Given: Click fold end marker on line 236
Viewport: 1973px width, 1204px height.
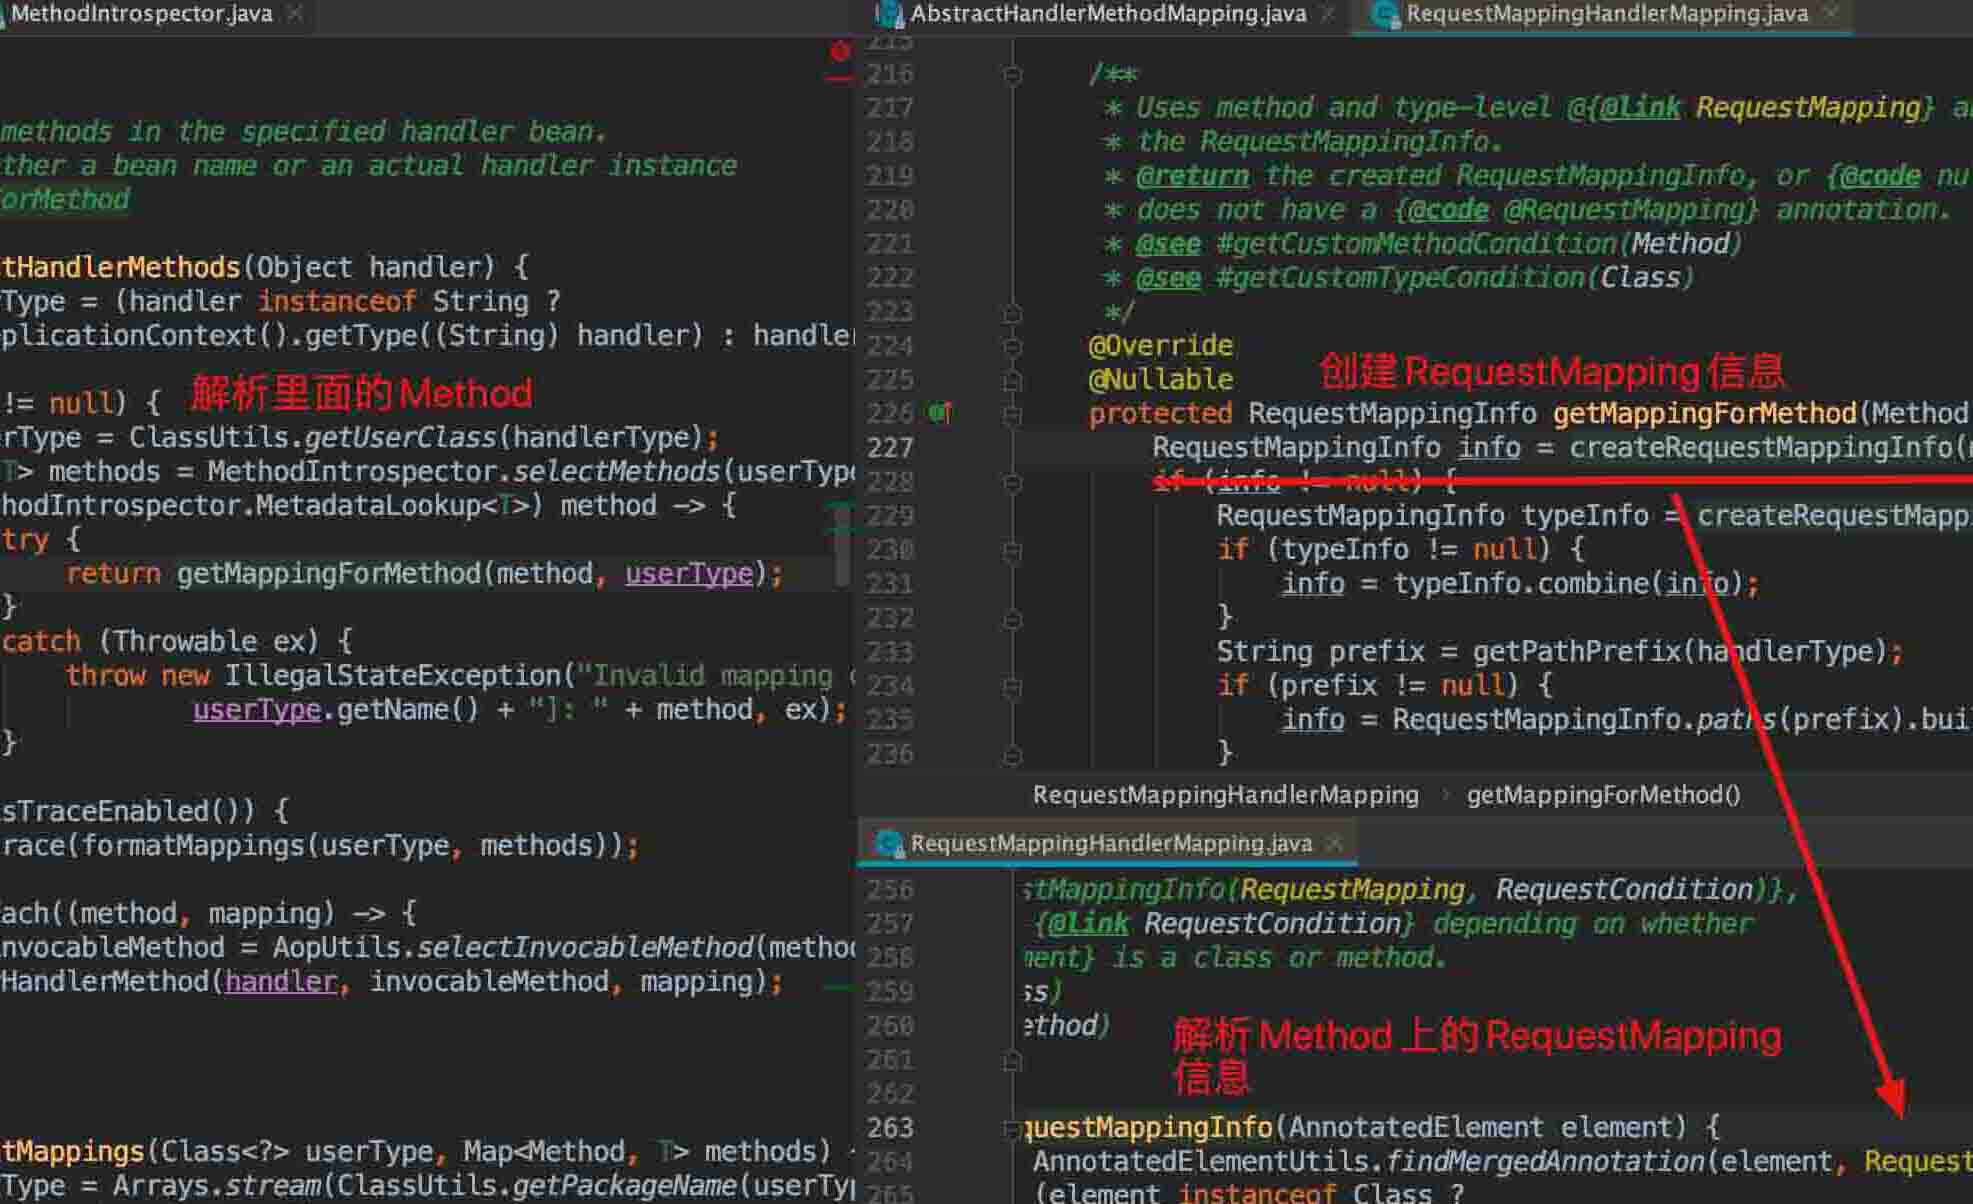Looking at the screenshot, I should pos(1012,754).
